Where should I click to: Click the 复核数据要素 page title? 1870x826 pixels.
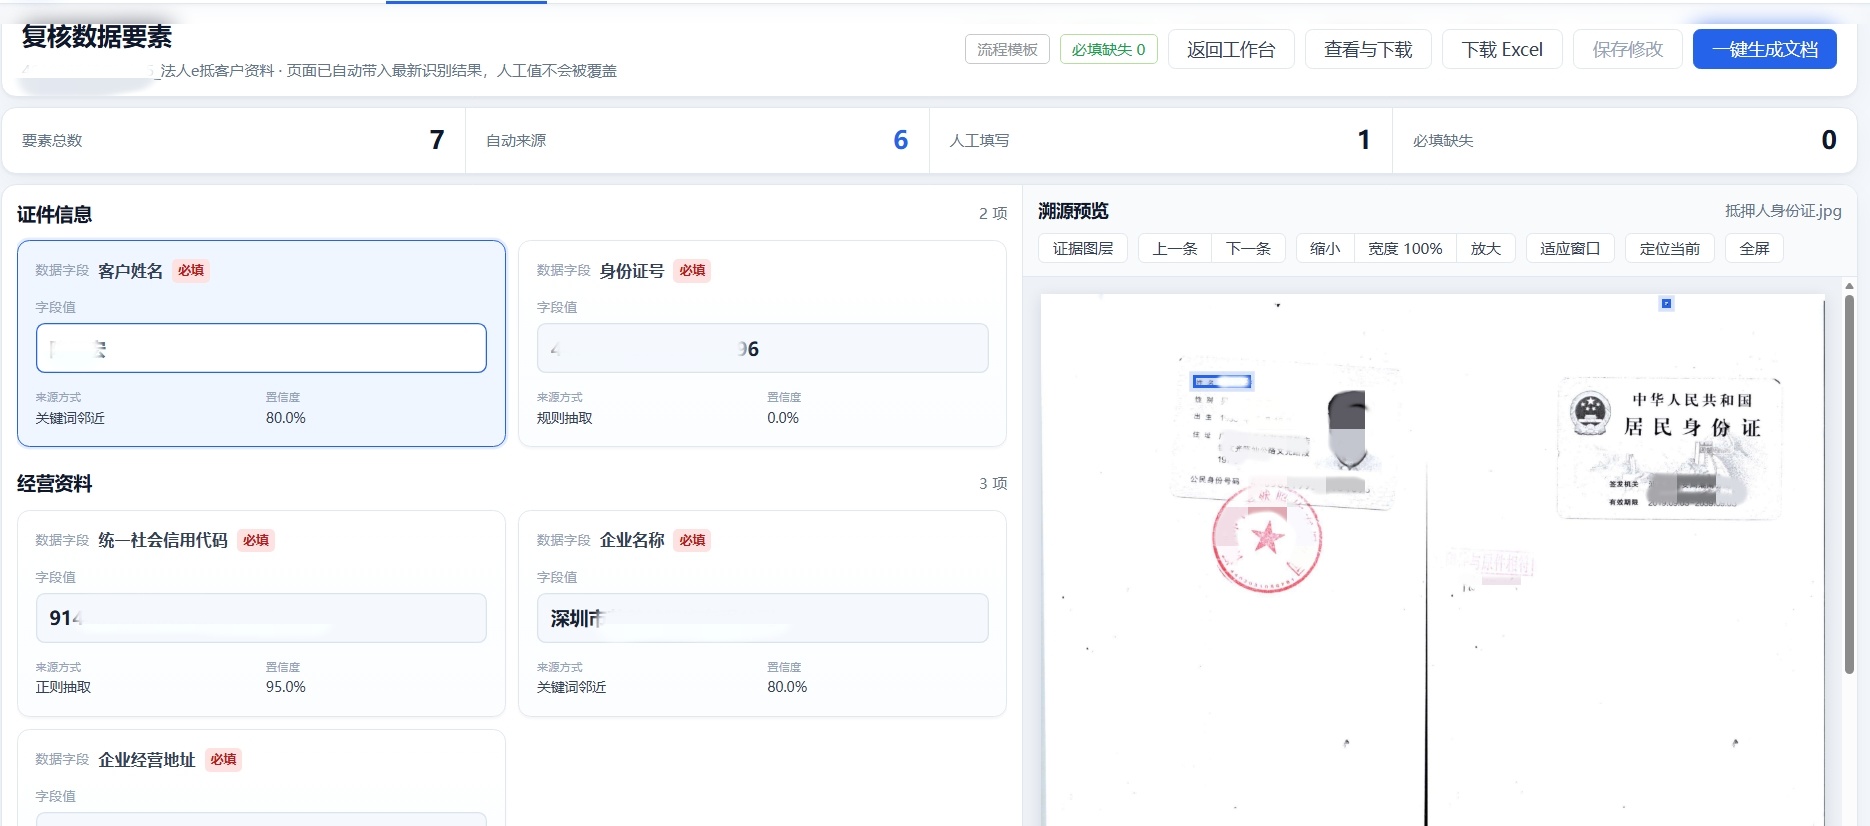click(97, 37)
